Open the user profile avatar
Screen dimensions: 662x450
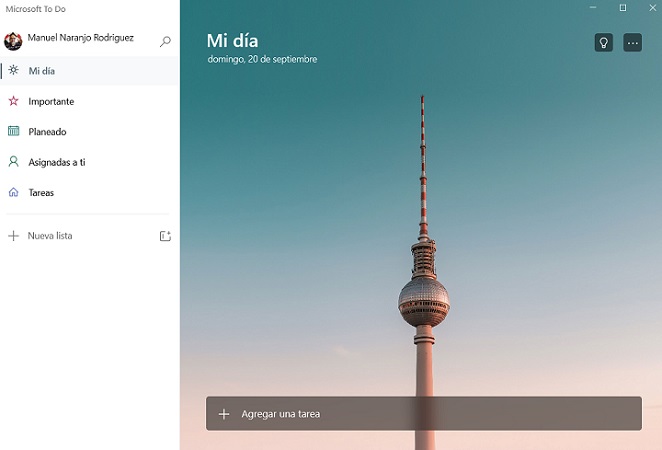[13, 41]
